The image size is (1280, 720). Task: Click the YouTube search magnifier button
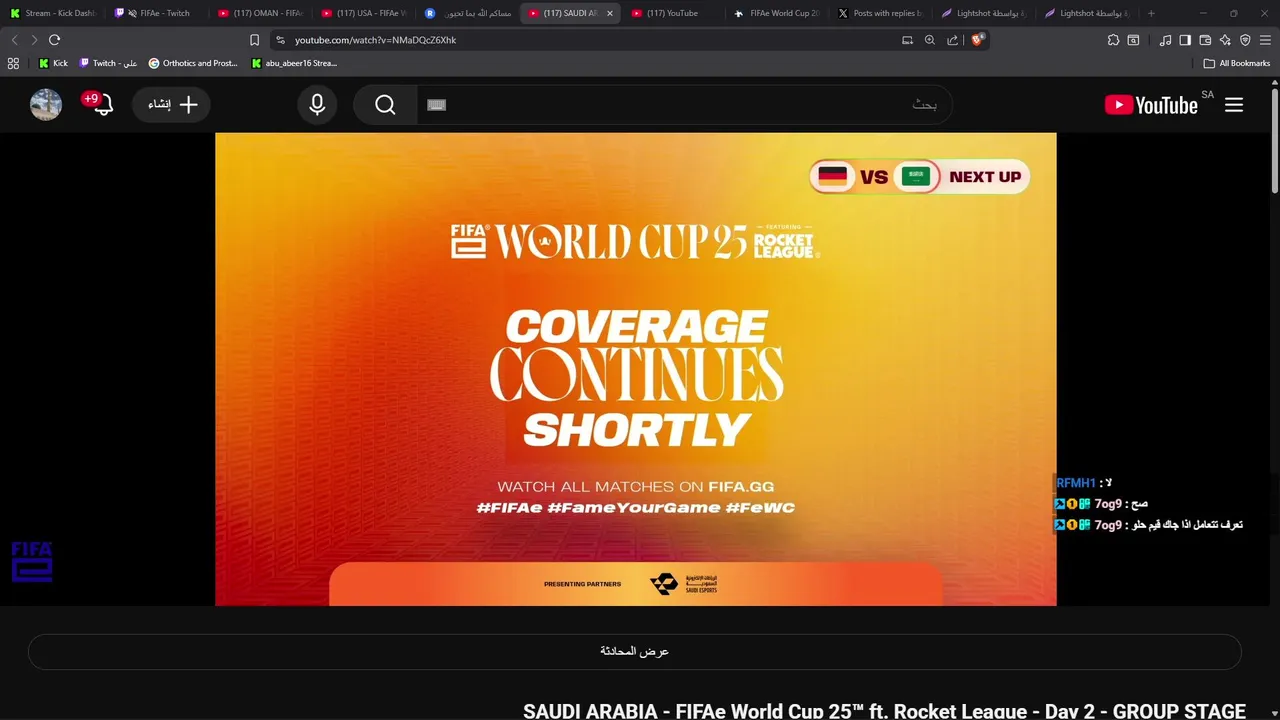point(385,104)
